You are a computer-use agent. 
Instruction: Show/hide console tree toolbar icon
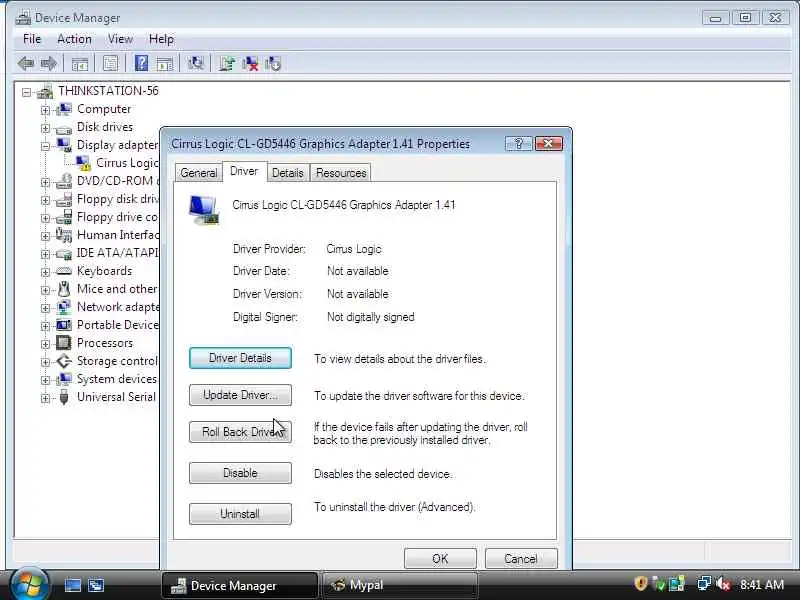pyautogui.click(x=80, y=64)
